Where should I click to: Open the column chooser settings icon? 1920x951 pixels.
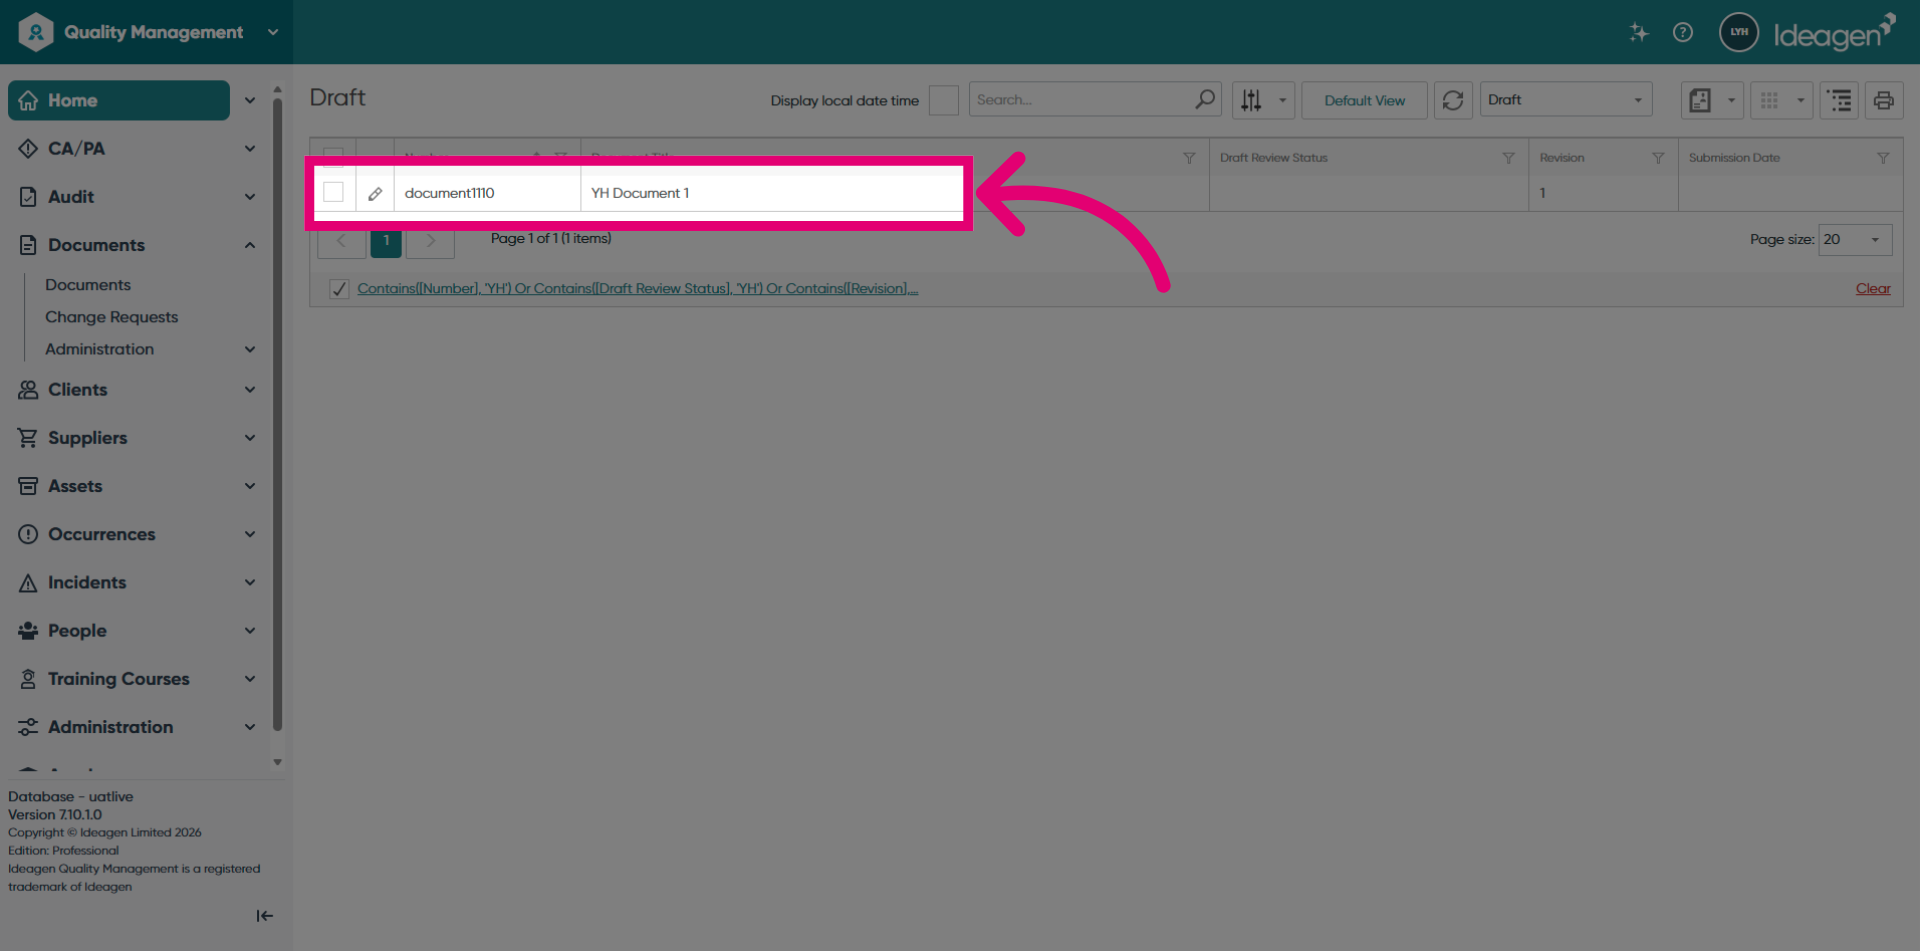point(1251,100)
